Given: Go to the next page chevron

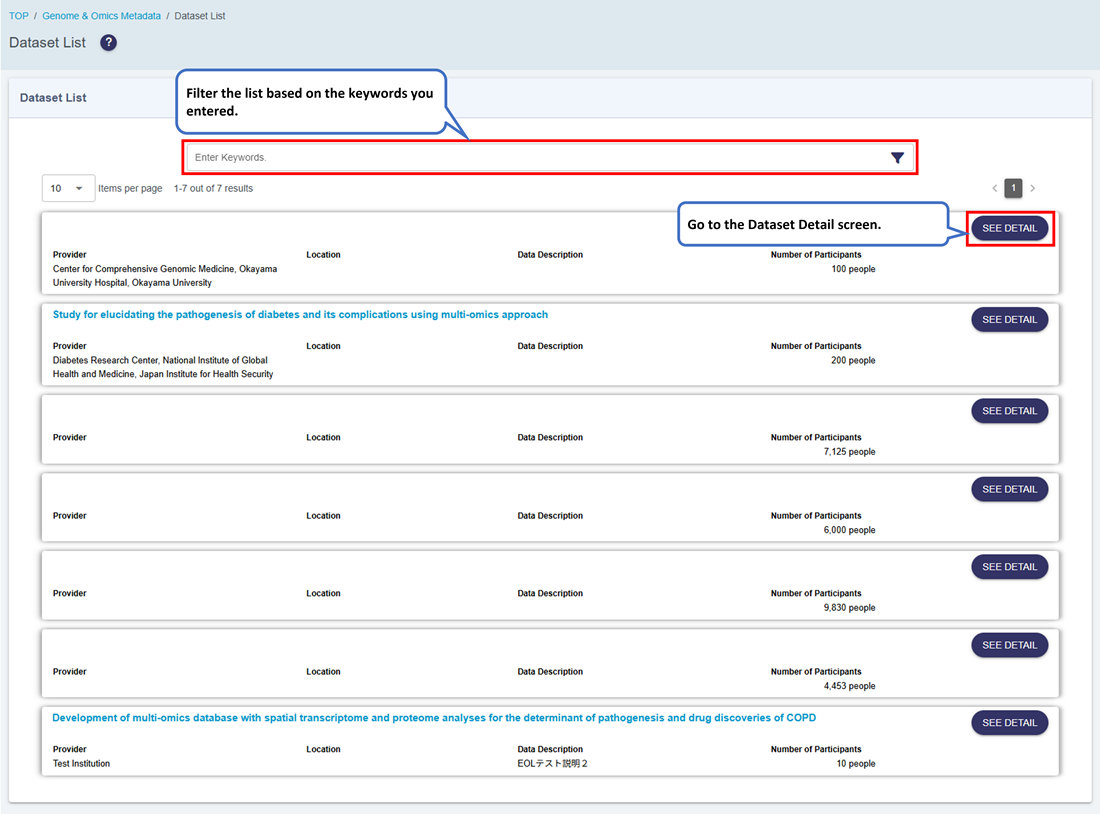Looking at the screenshot, I should 1033,188.
